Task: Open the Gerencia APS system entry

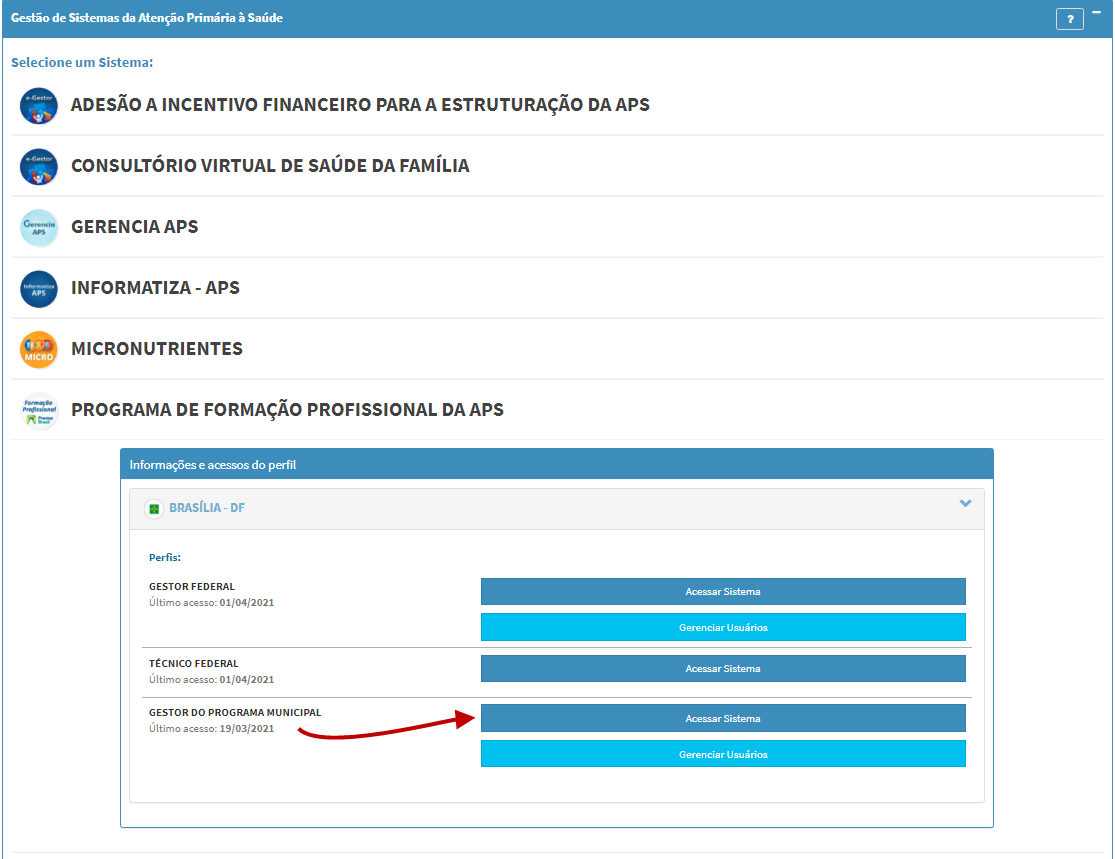Action: tap(135, 227)
